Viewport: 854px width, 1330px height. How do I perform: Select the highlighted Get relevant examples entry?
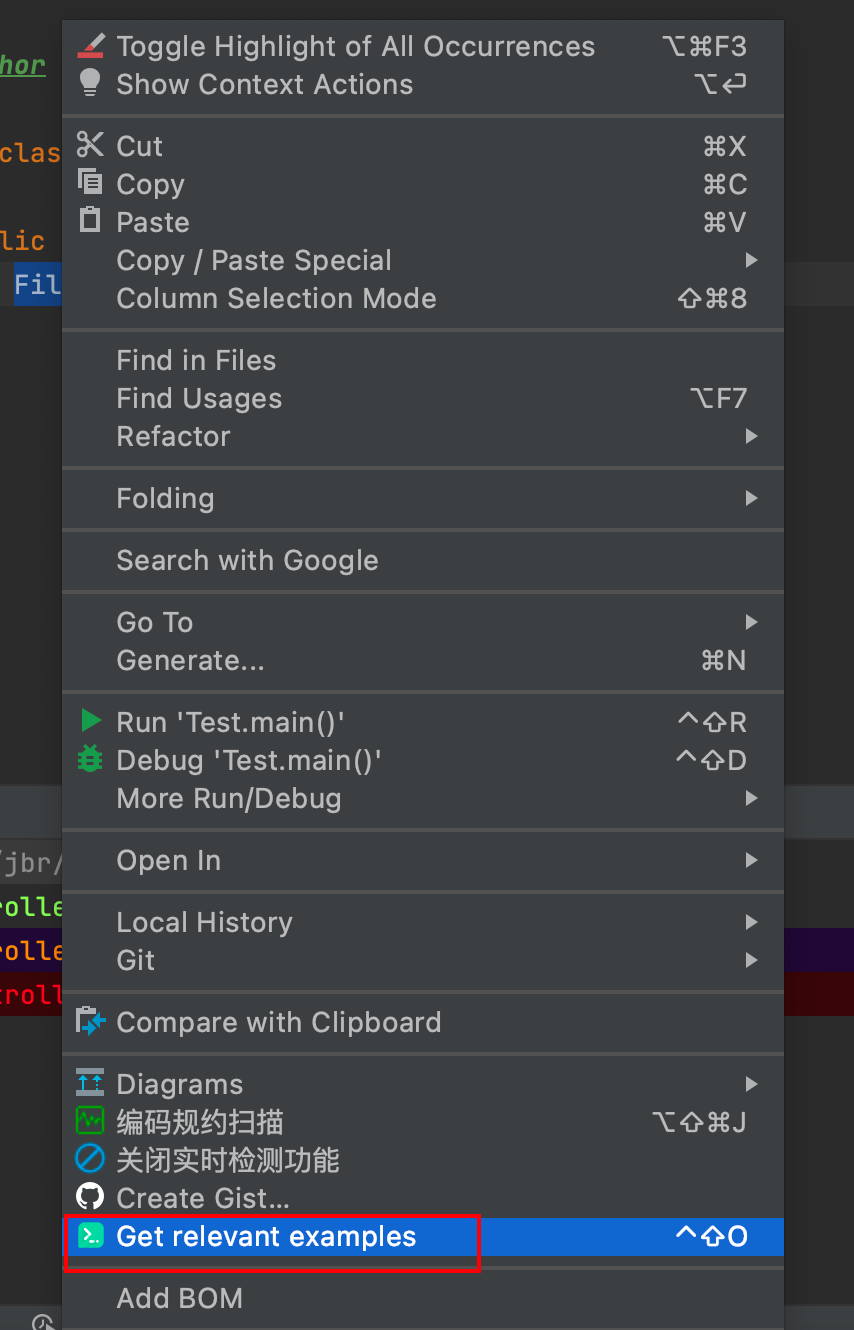(x=266, y=1236)
